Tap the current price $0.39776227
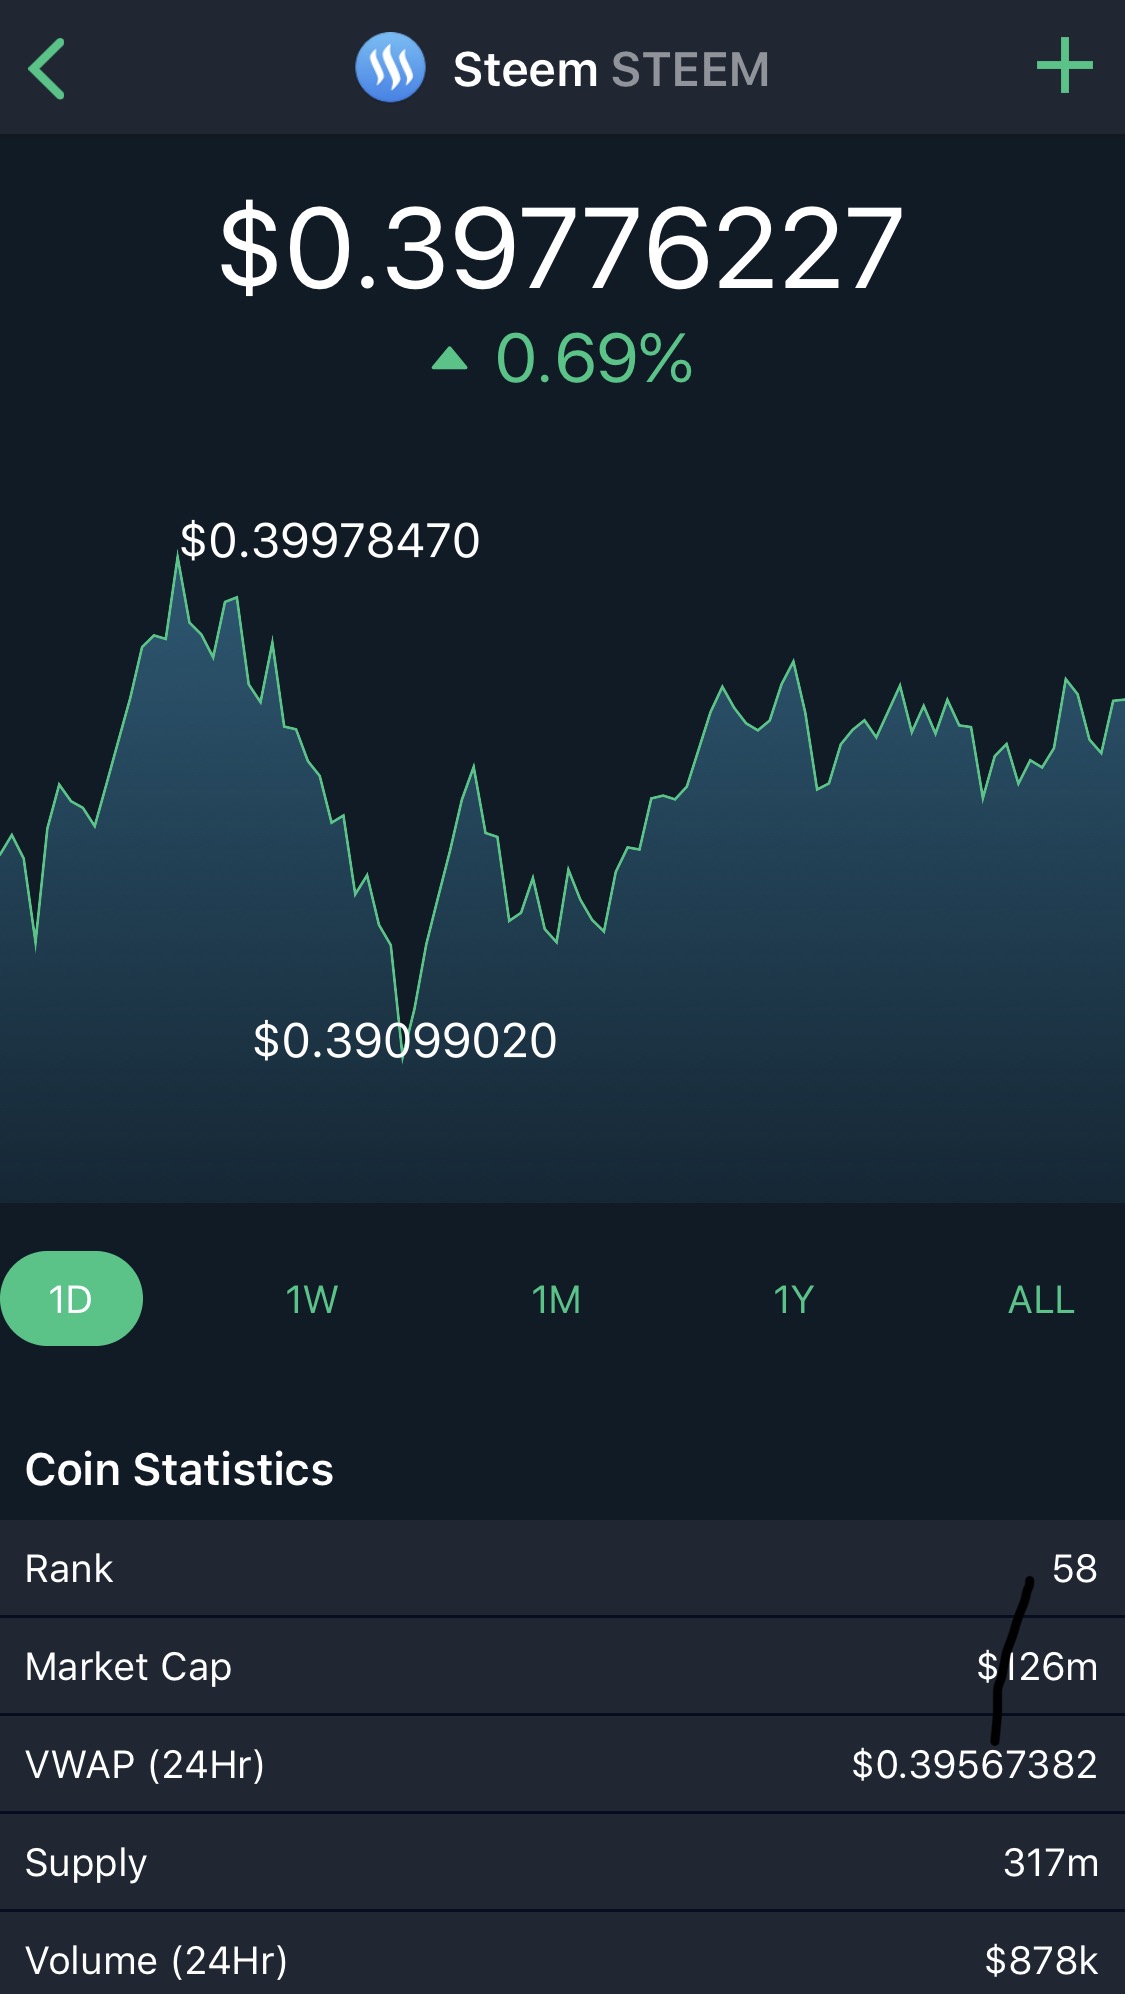 coord(562,249)
